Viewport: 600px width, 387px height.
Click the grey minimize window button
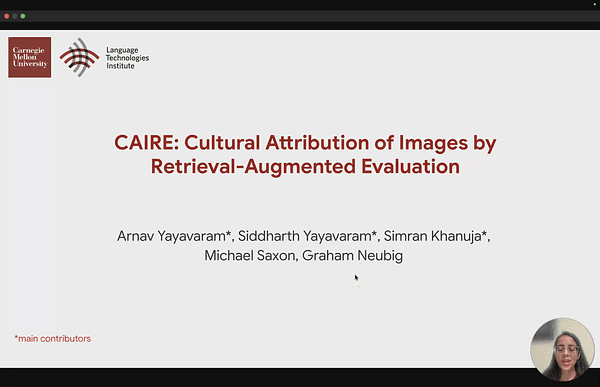click(15, 16)
